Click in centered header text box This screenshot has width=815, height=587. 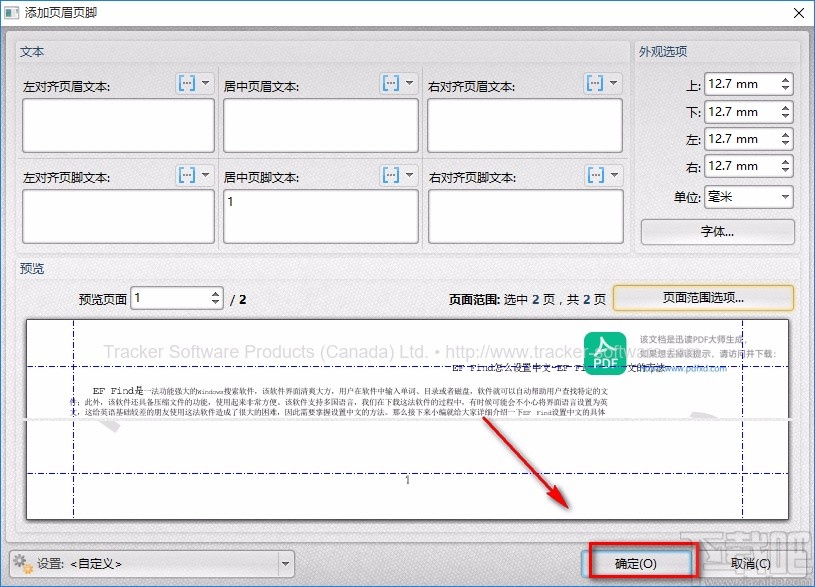tap(321, 125)
